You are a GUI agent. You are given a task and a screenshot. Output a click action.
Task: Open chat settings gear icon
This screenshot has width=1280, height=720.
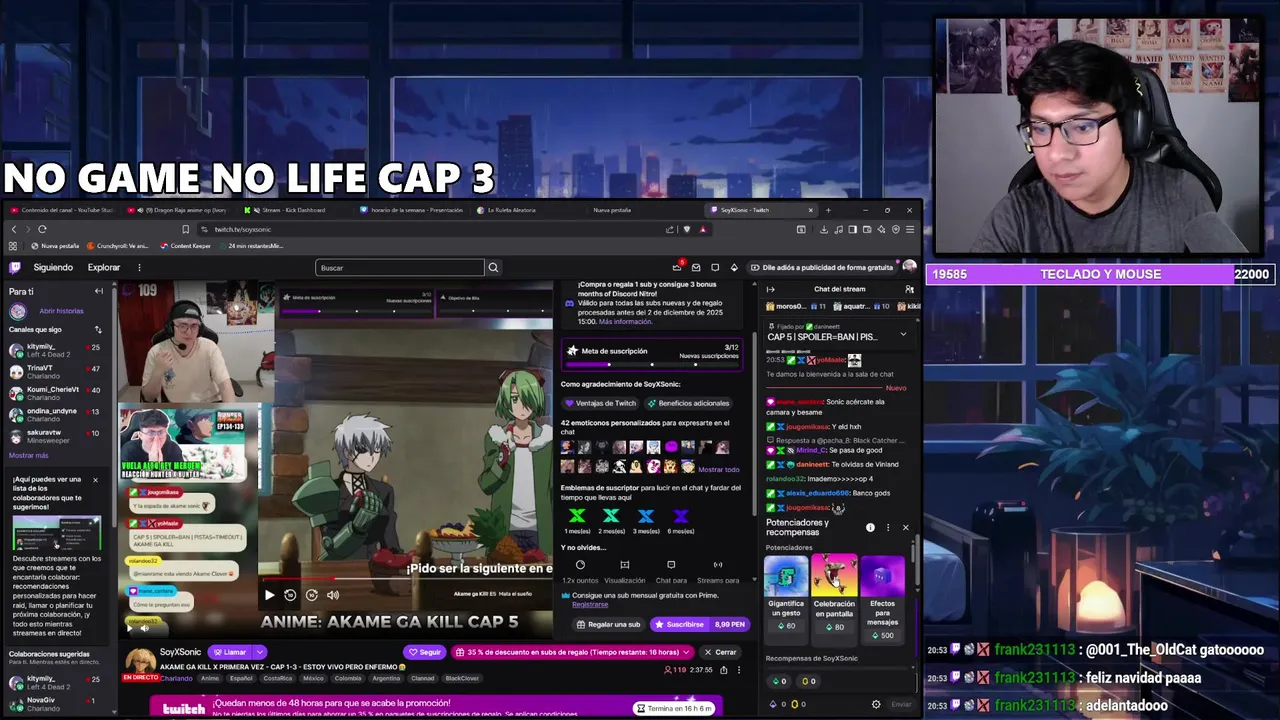tap(876, 704)
